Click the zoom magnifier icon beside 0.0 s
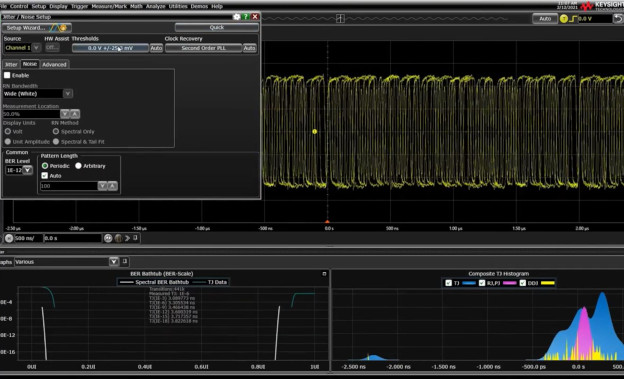This screenshot has width=624, height=379. pyautogui.click(x=108, y=238)
